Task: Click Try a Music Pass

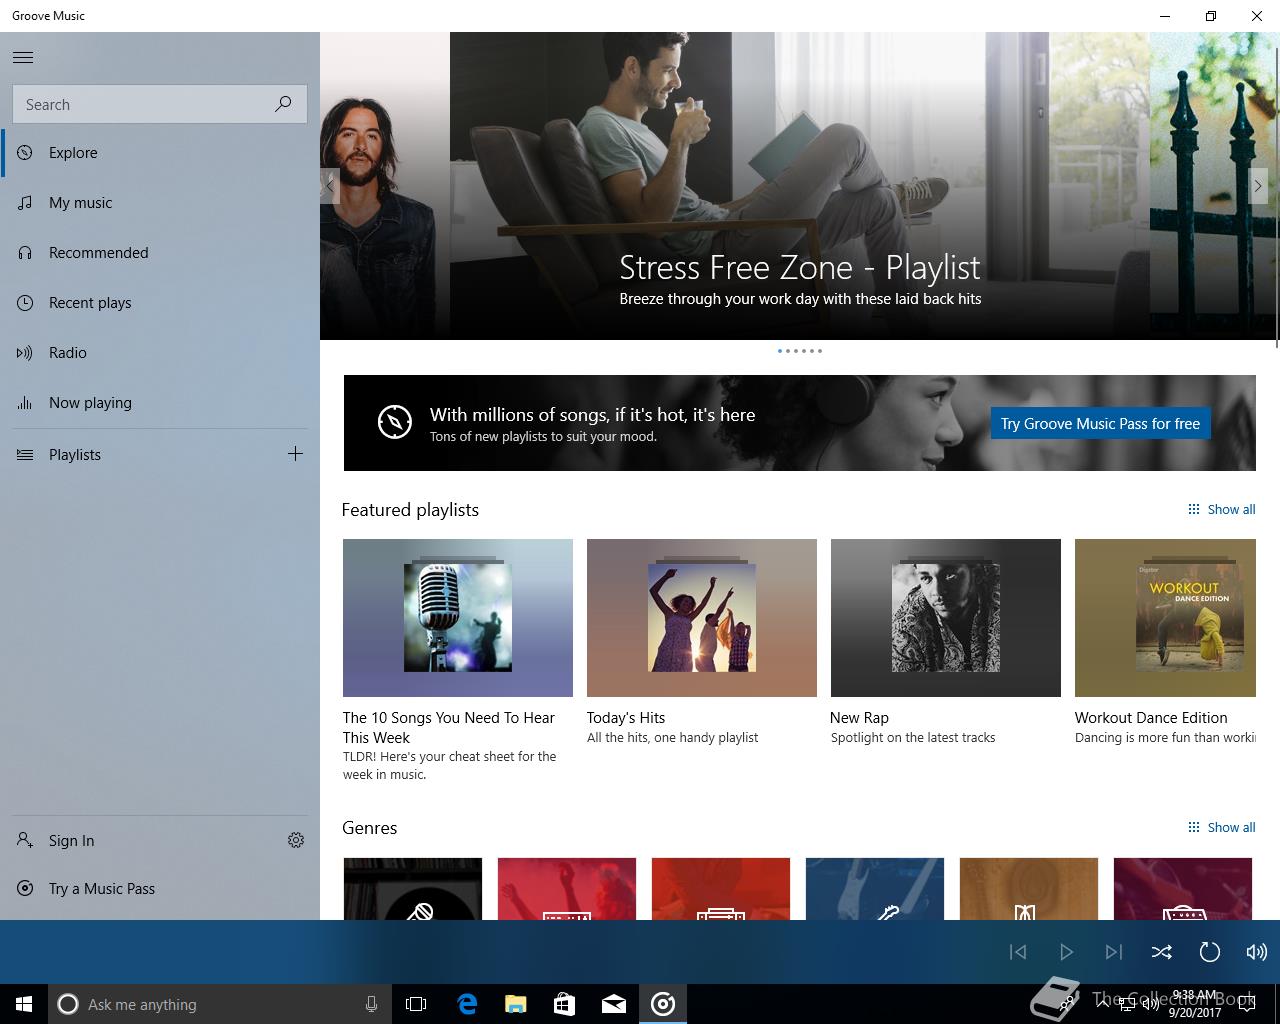Action: (160, 889)
